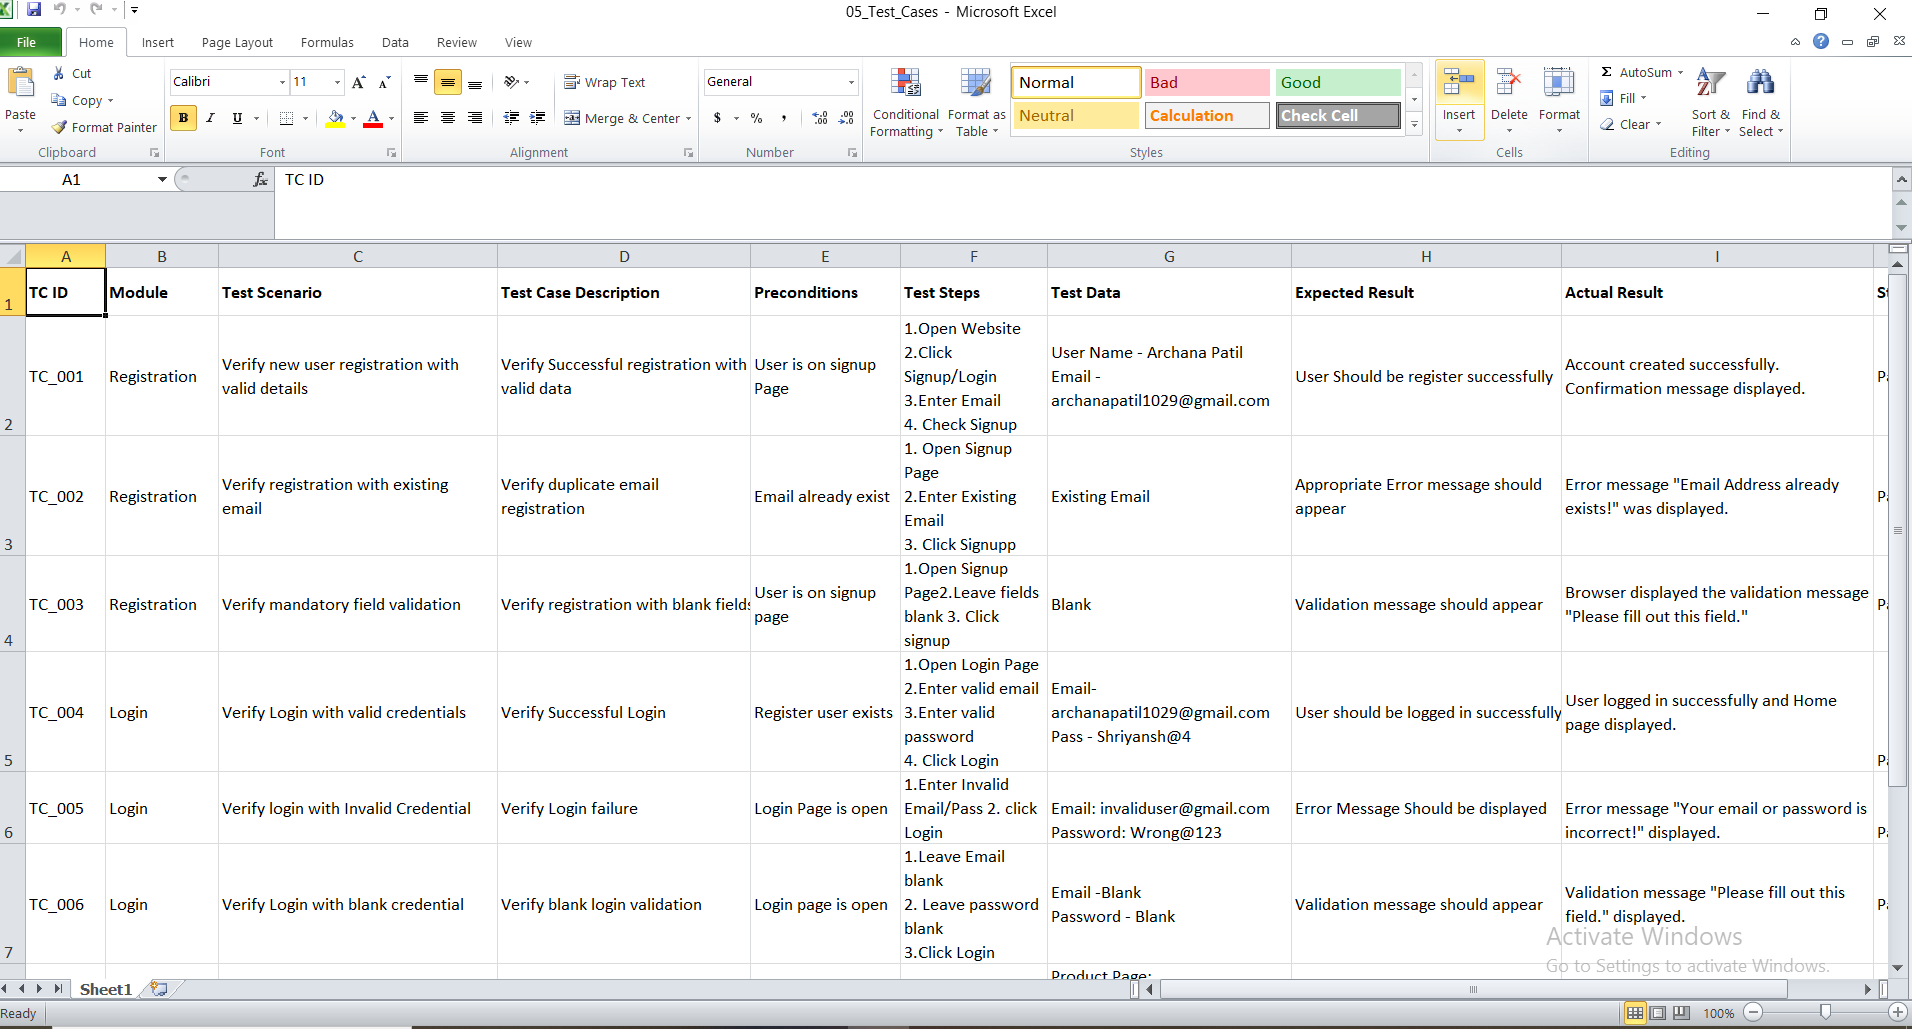This screenshot has width=1912, height=1029.
Task: Apply Comma Style number format
Action: pos(784,118)
